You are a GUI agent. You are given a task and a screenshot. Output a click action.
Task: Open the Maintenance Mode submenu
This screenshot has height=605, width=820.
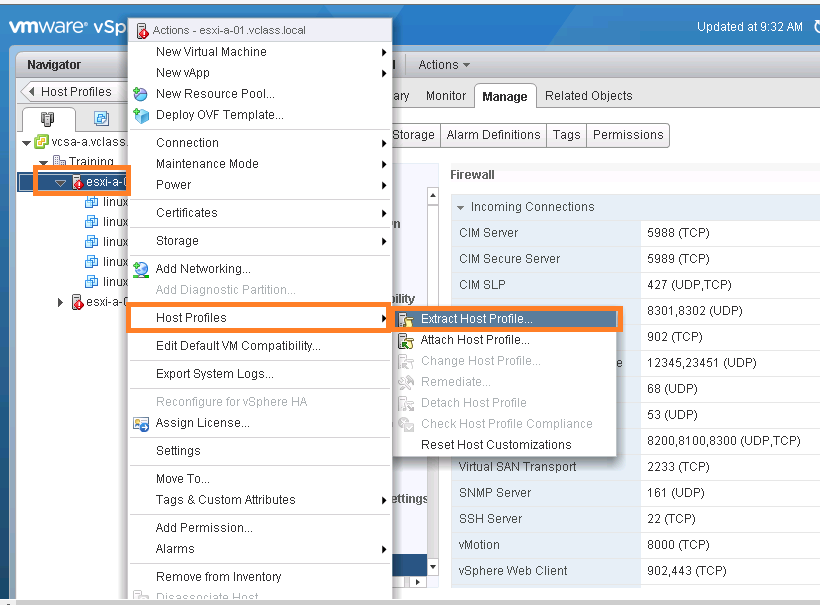(x=260, y=164)
